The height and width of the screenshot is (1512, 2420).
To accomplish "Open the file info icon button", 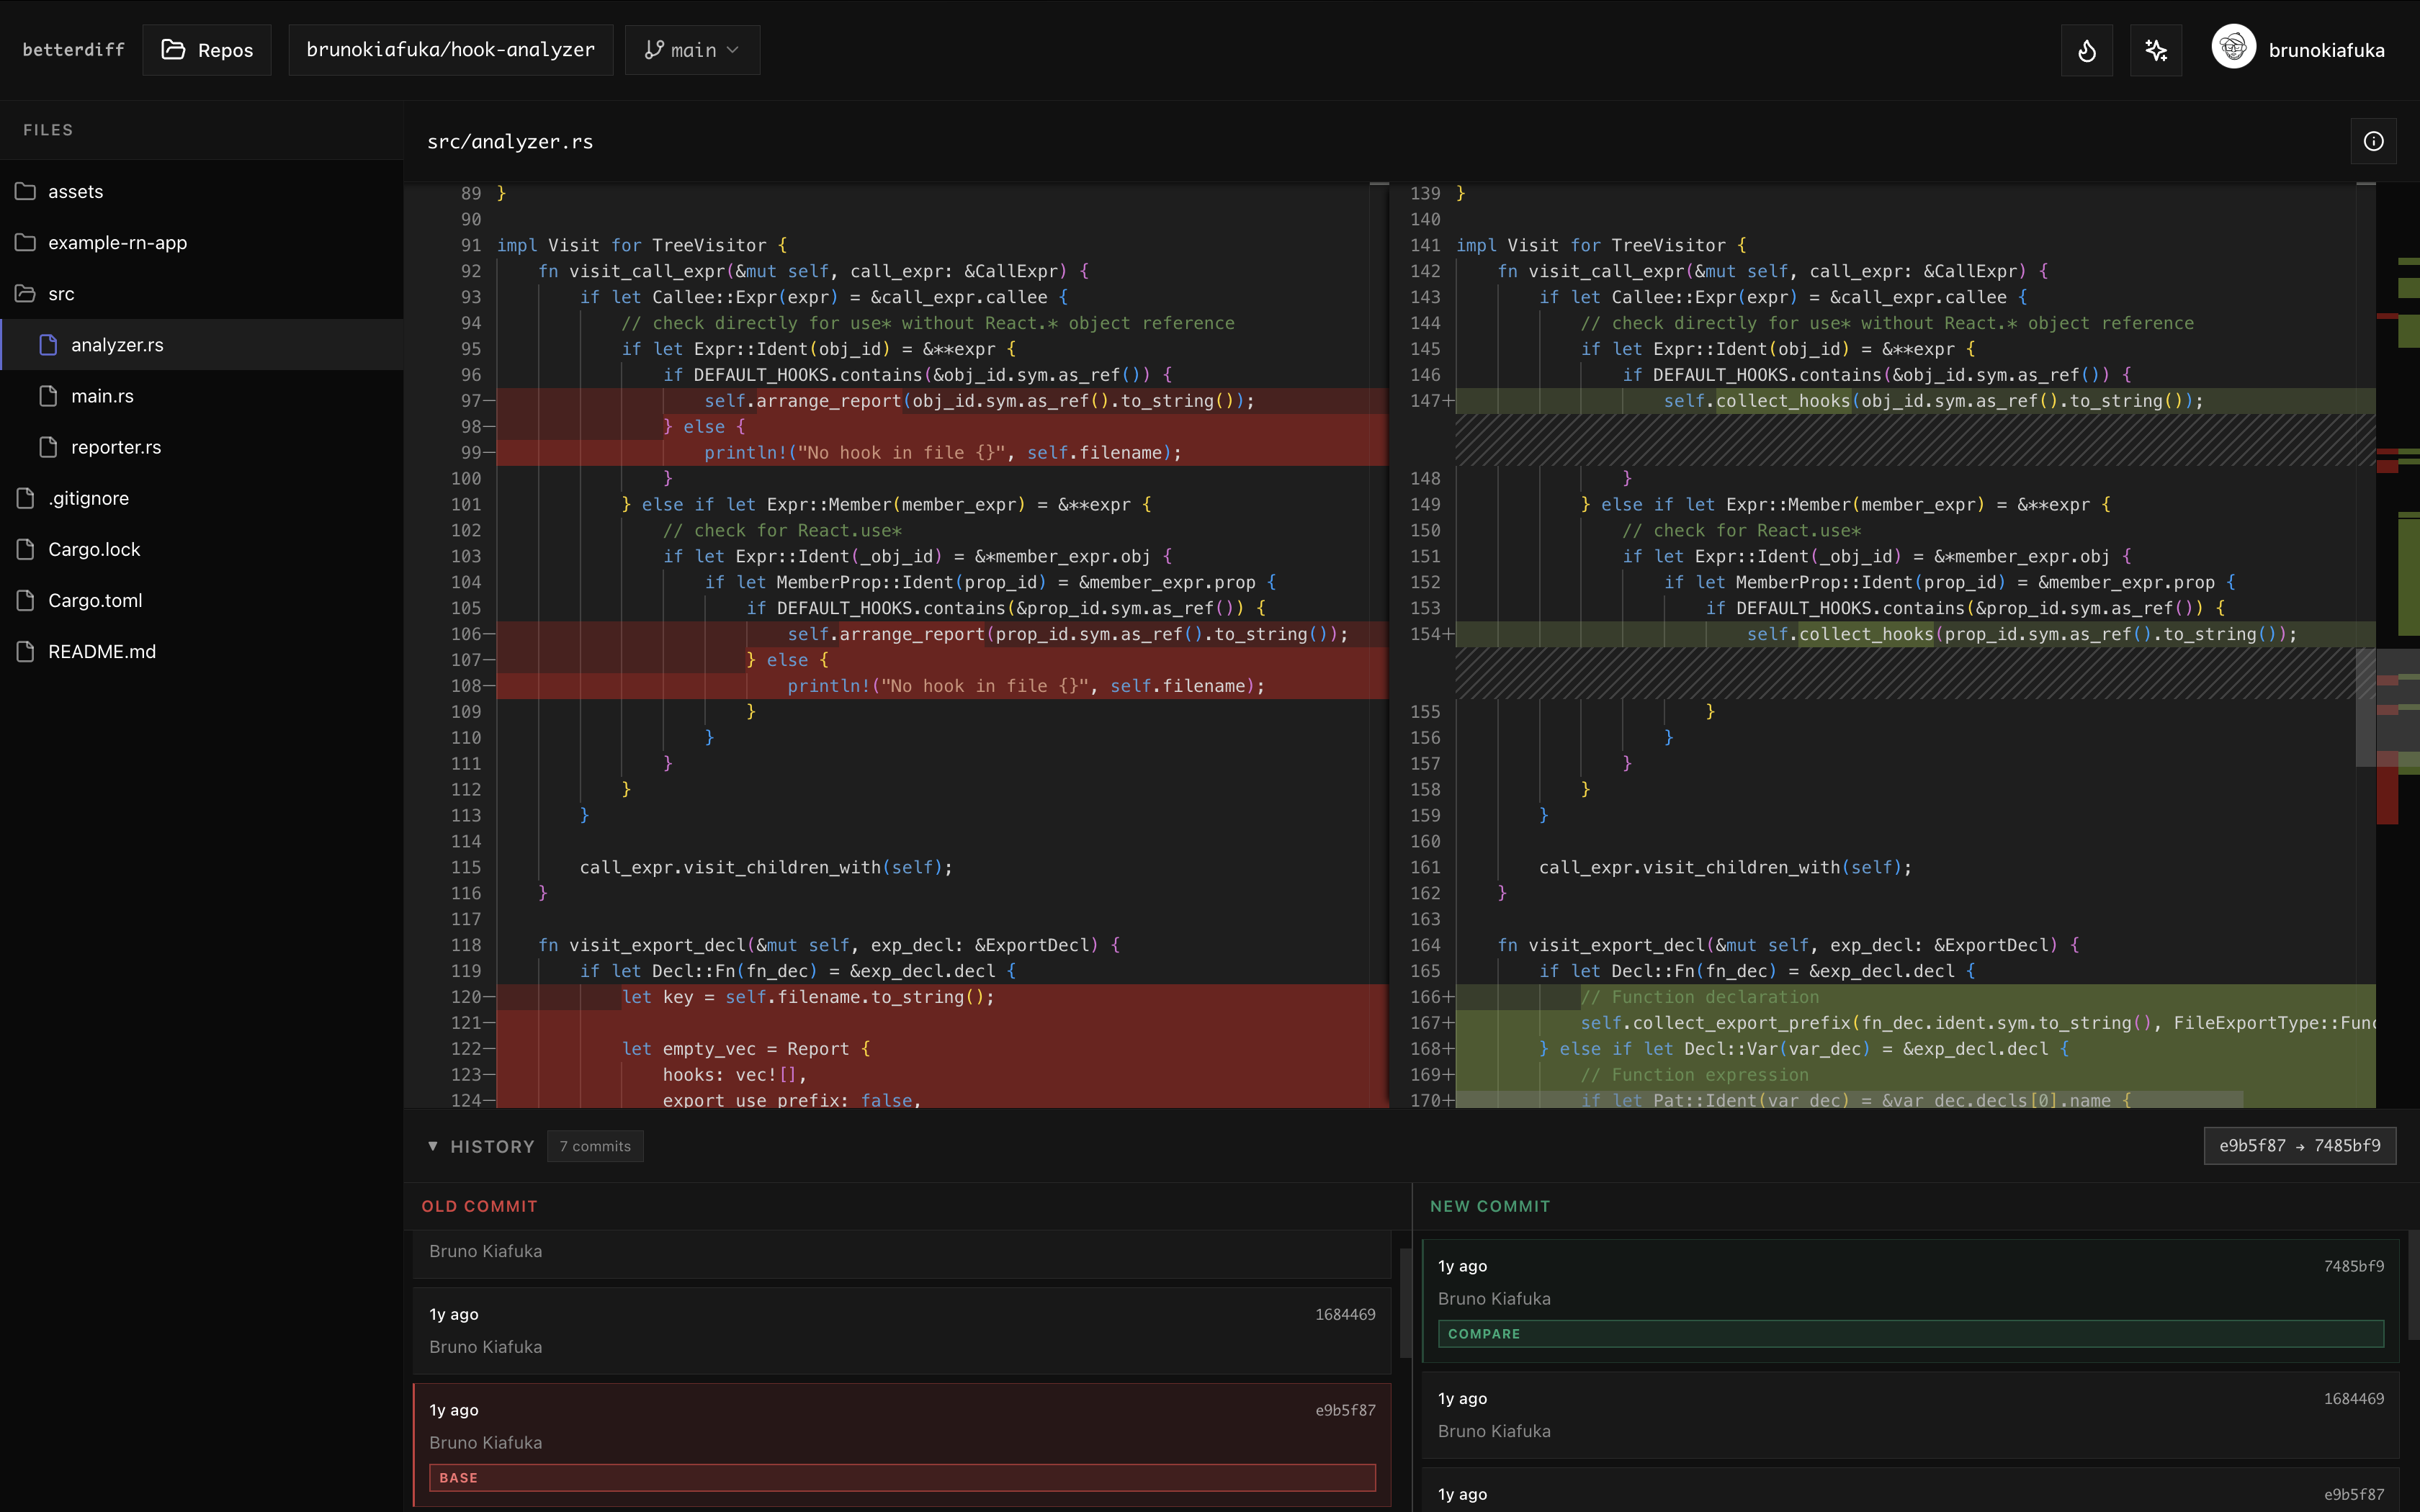I will [2373, 141].
